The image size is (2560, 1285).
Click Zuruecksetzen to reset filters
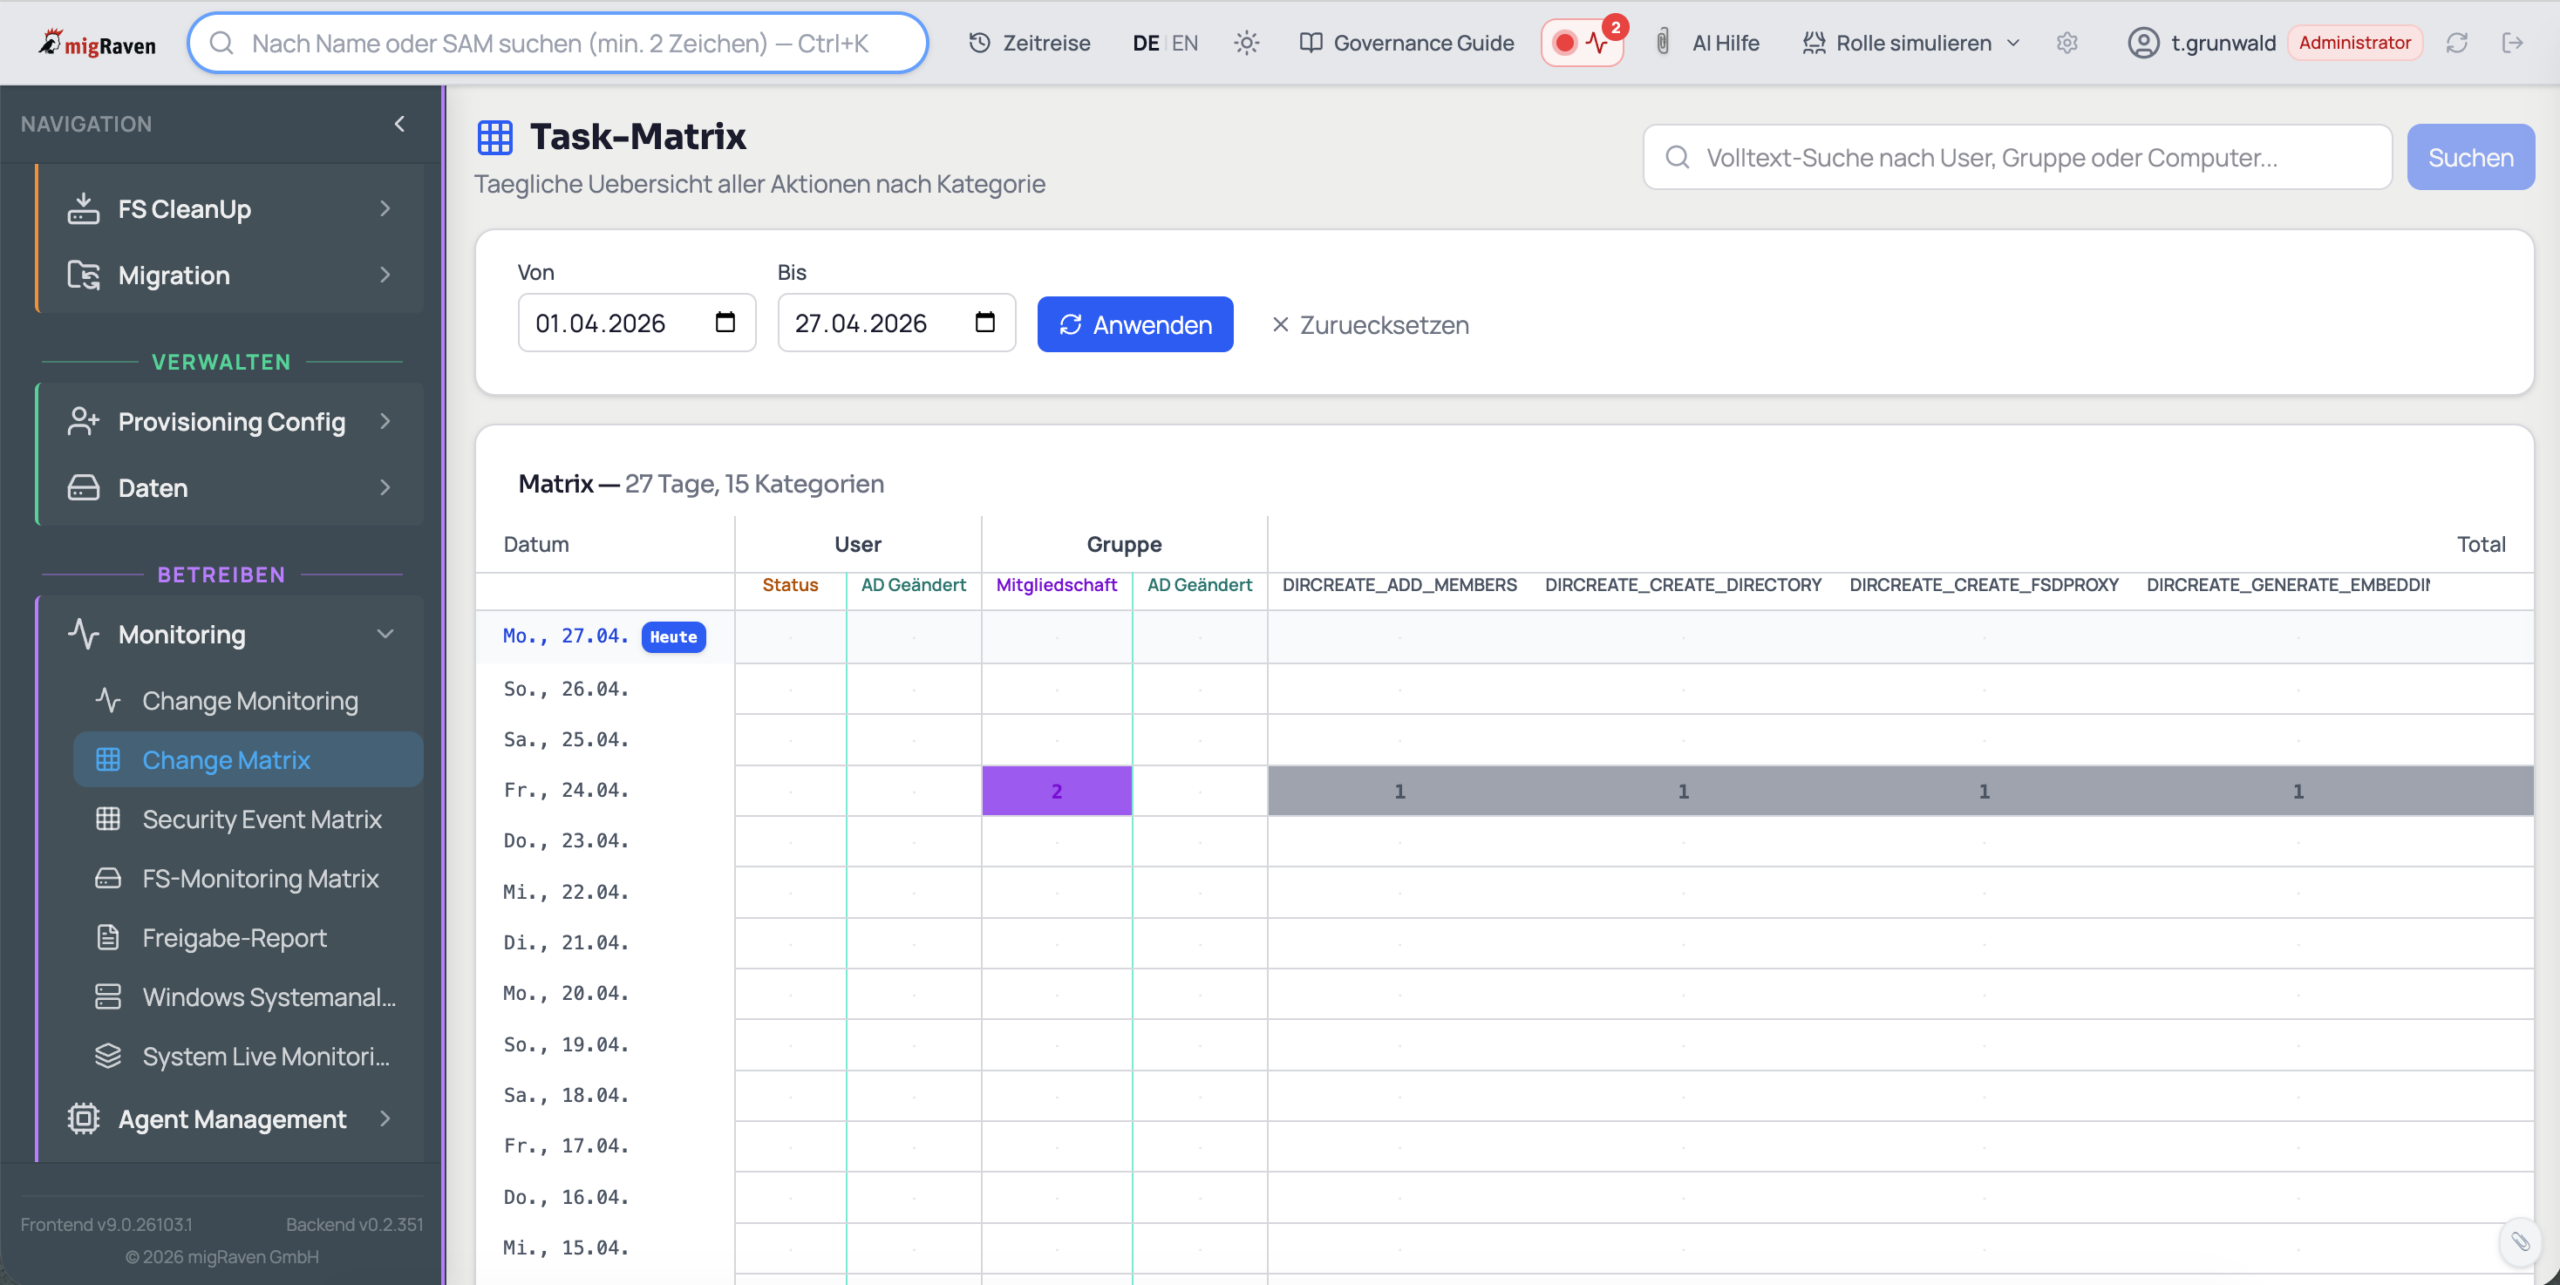click(x=1370, y=325)
